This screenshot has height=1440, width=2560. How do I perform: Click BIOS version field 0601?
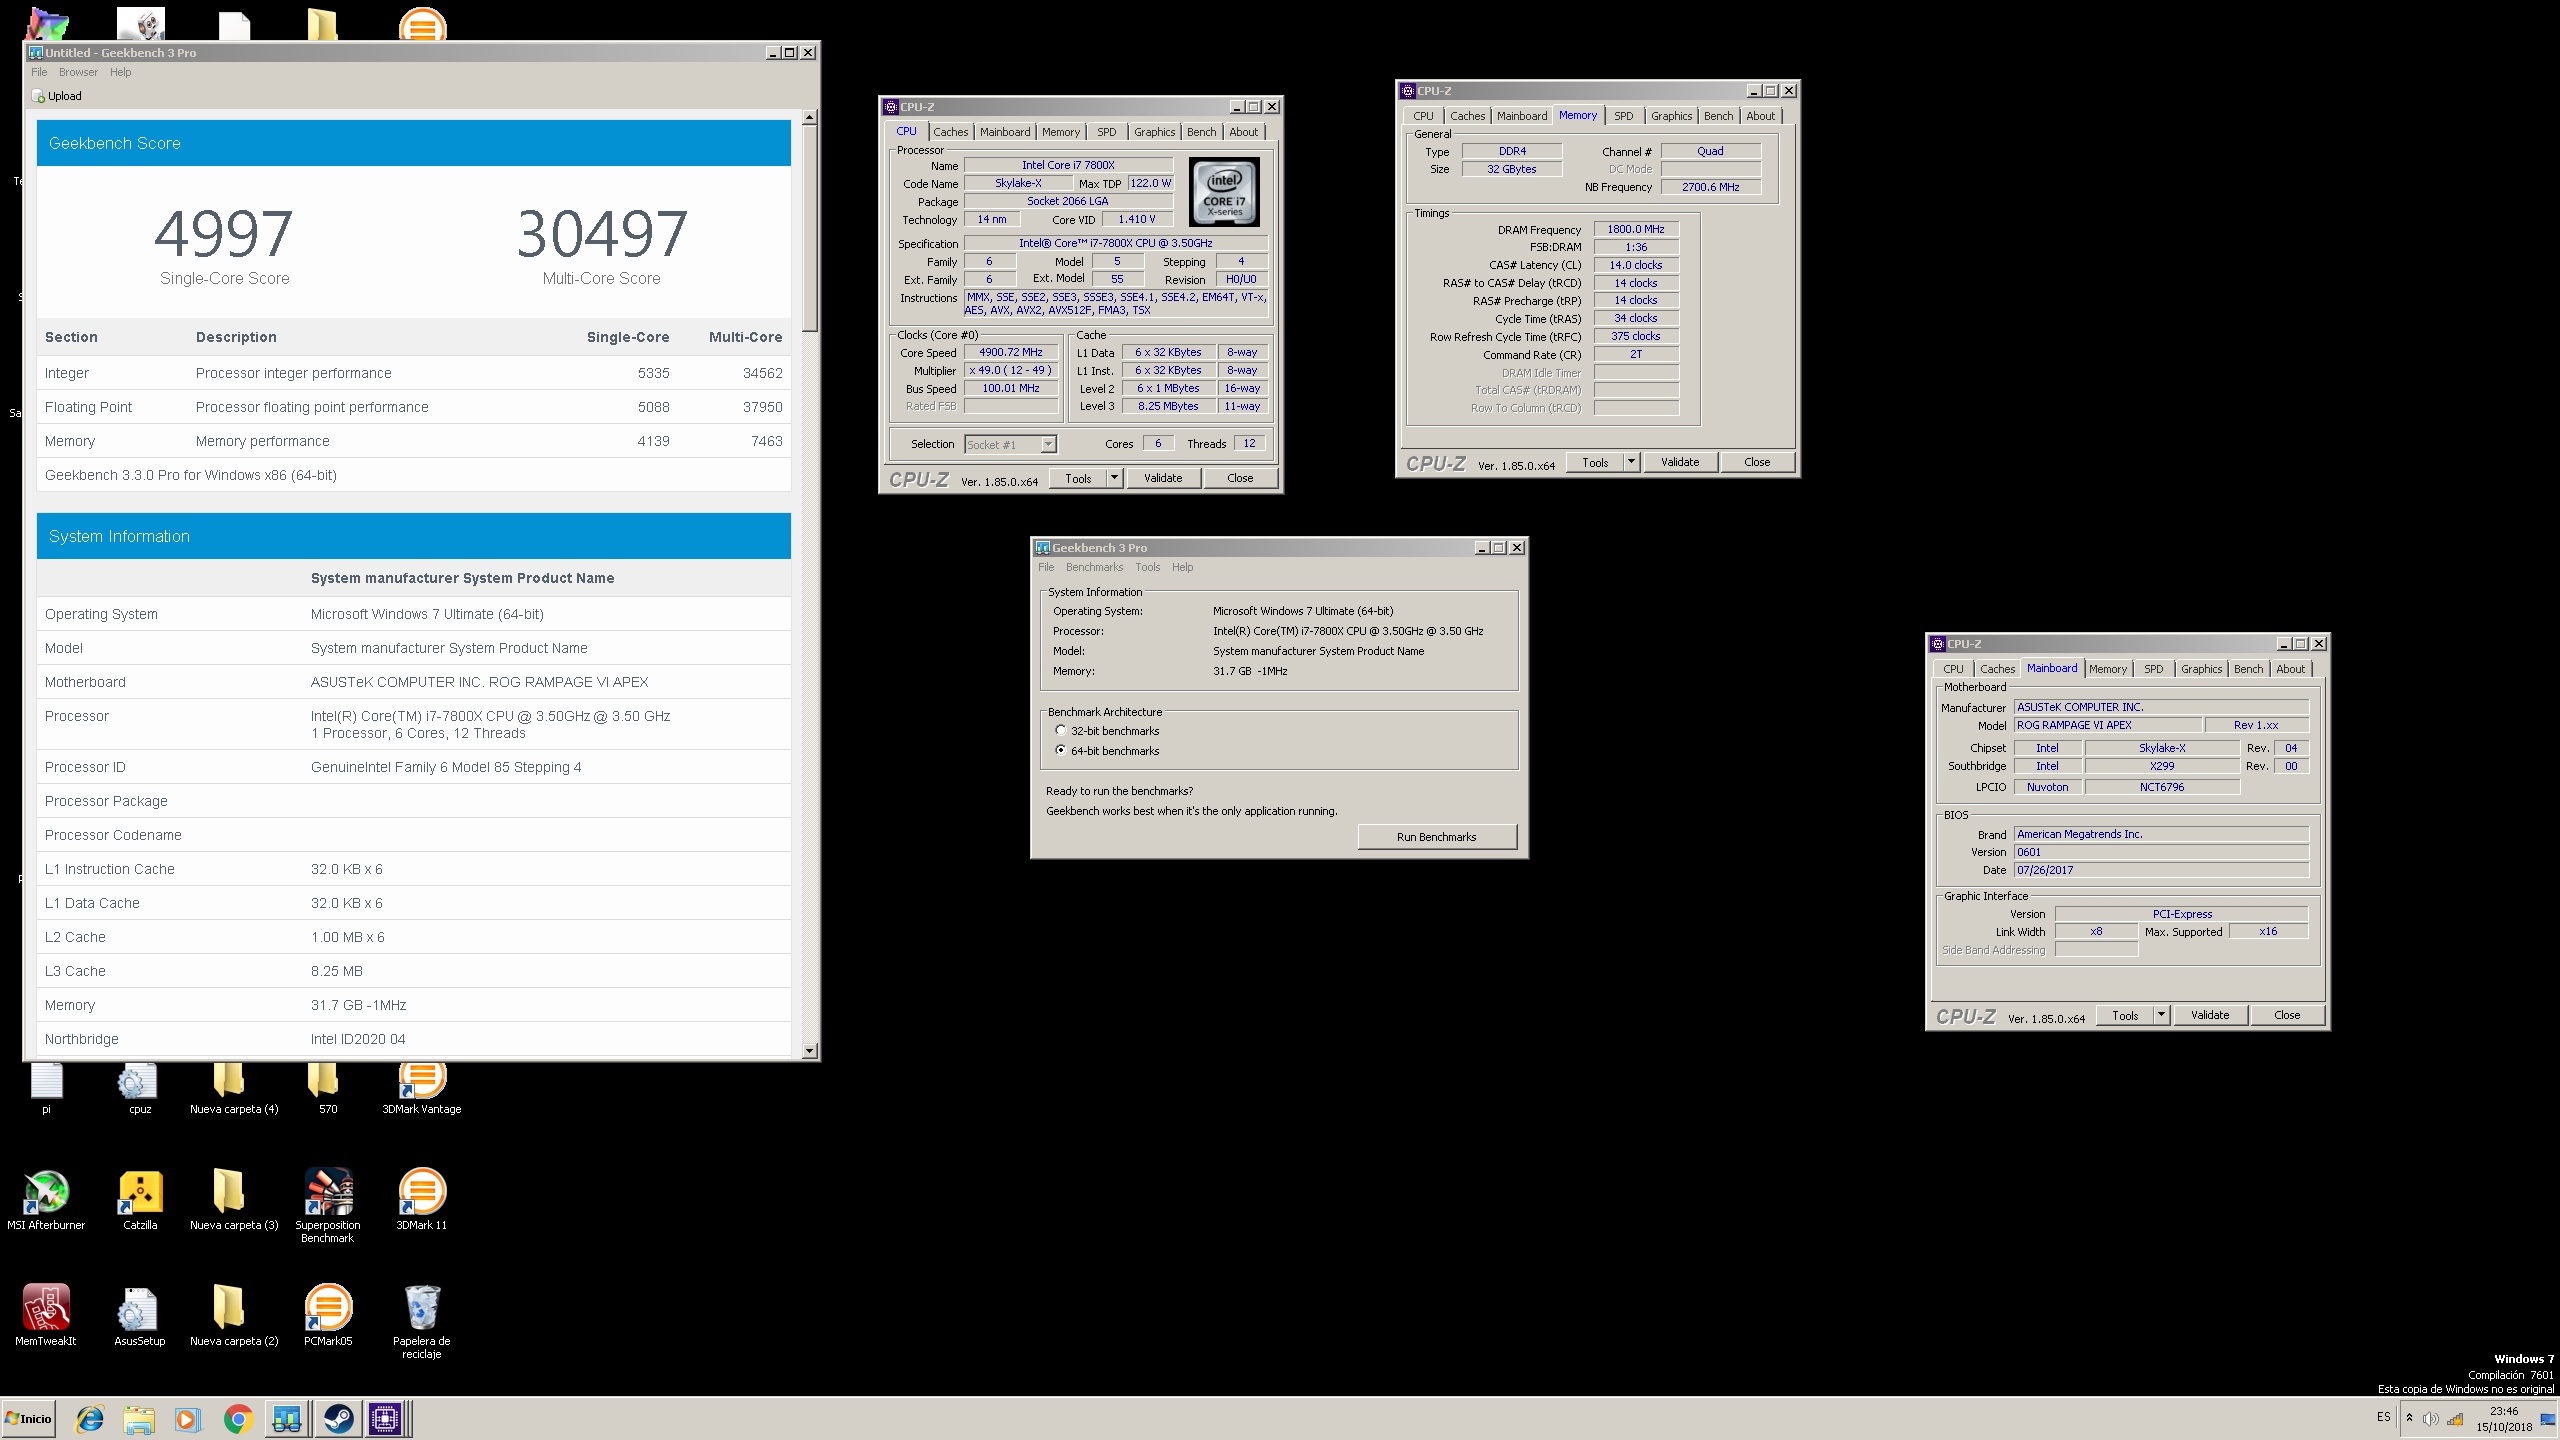(2161, 852)
